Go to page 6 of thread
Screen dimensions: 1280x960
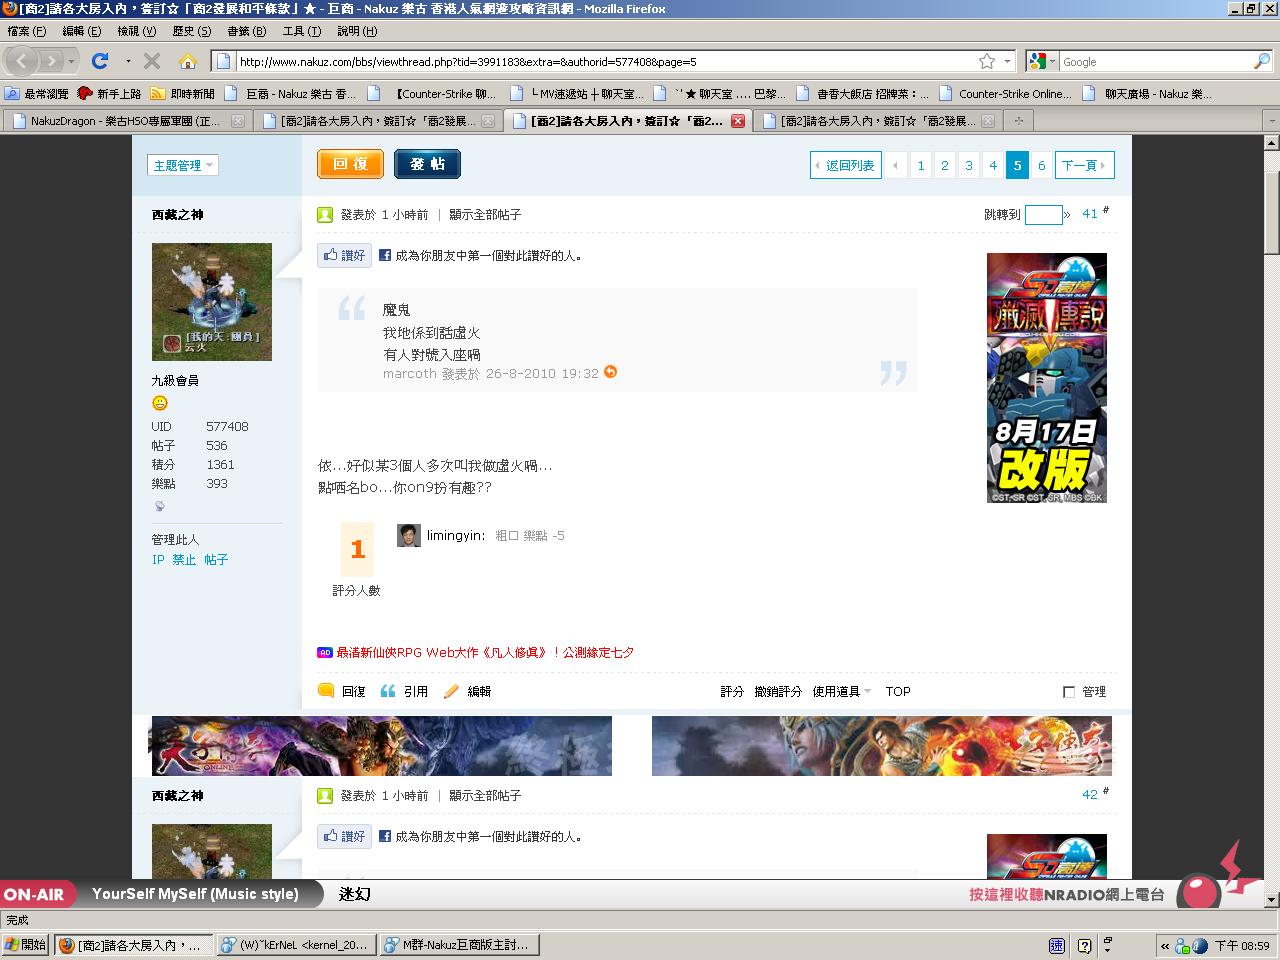1041,165
